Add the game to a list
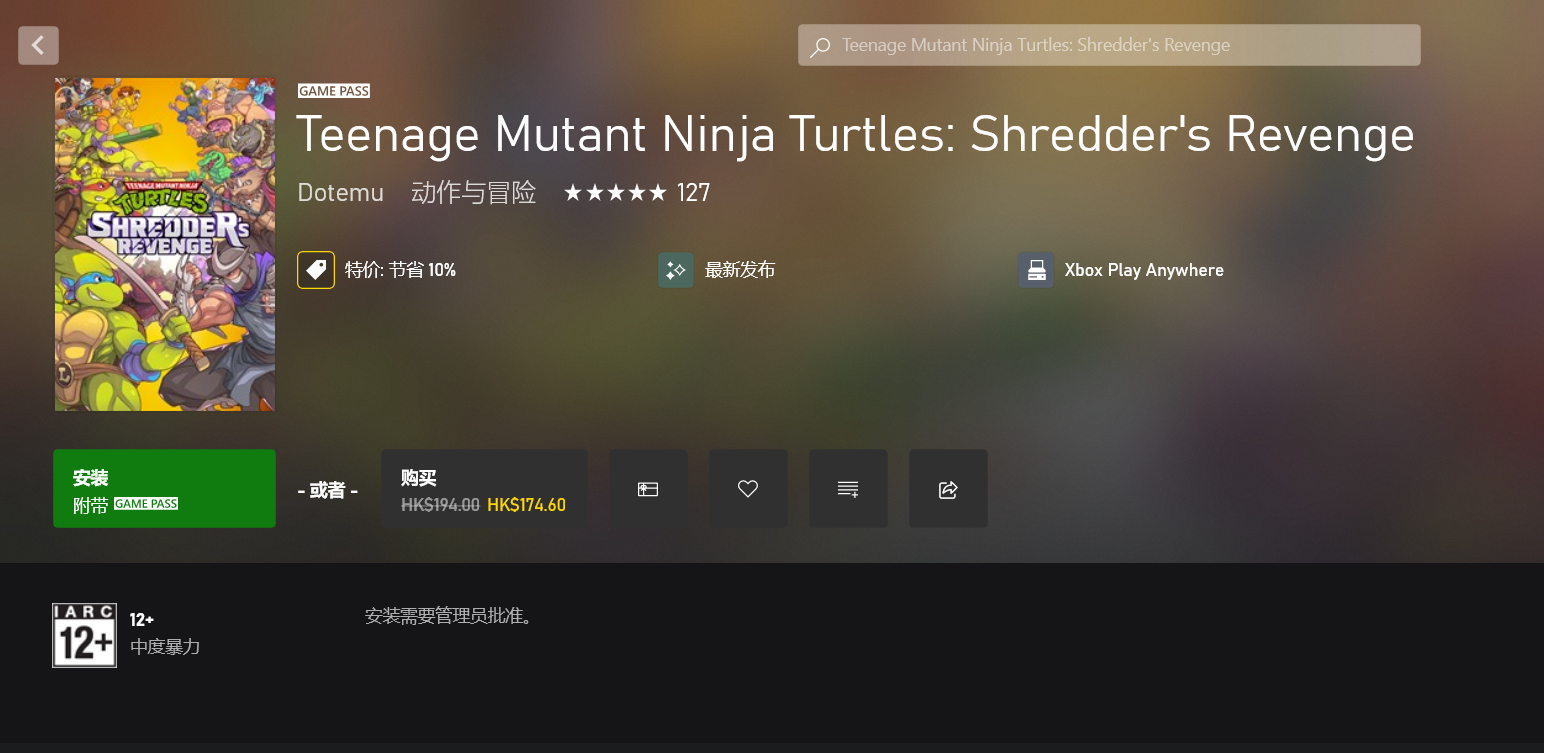Viewport: 1544px width, 753px height. [848, 488]
